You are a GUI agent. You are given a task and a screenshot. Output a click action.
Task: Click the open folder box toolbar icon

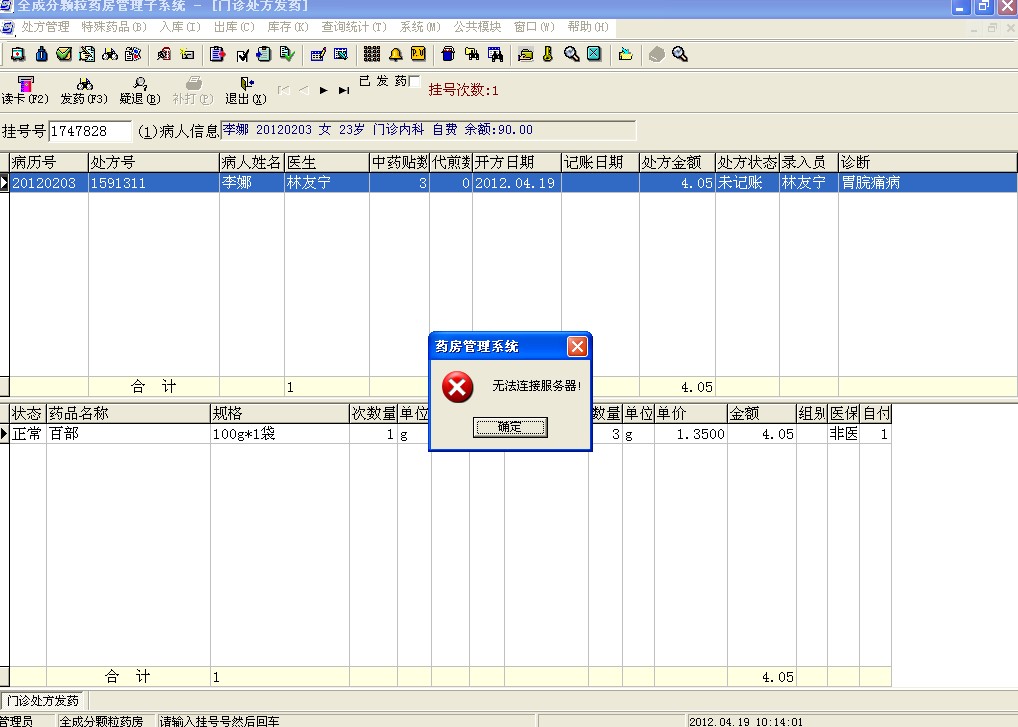[x=525, y=55]
